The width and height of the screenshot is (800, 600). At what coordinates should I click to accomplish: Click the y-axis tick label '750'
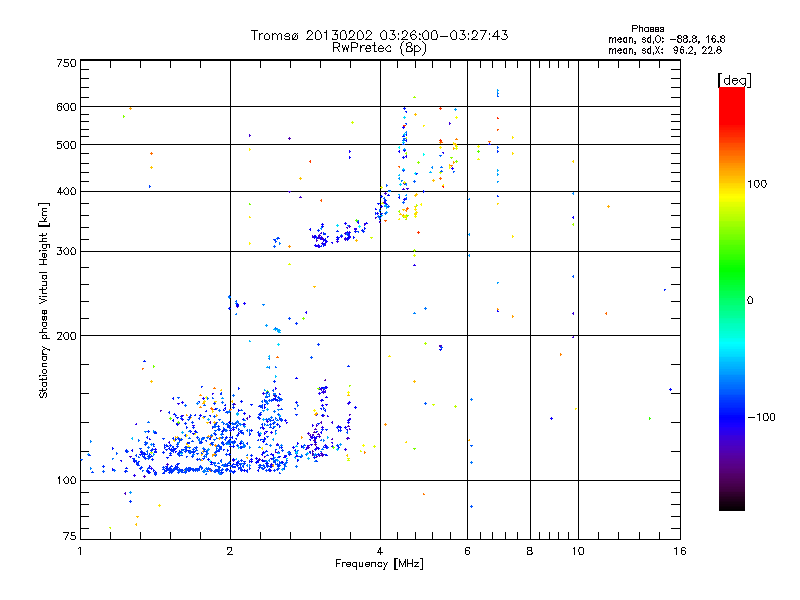66,63
